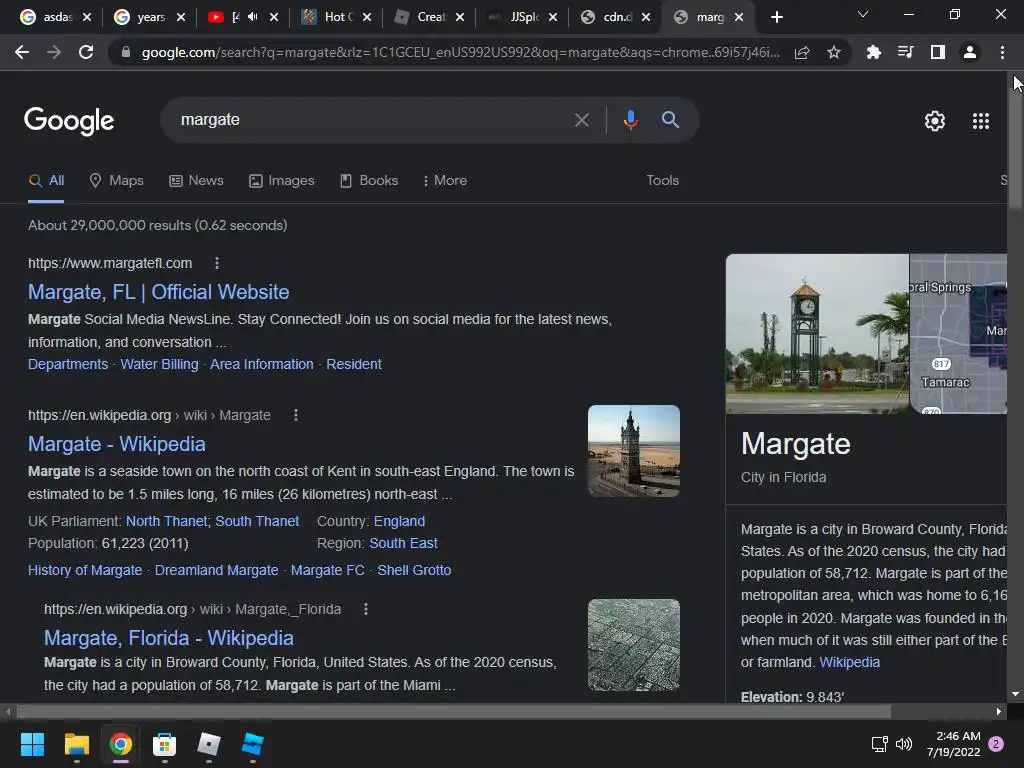Open the England country link
Image resolution: width=1024 pixels, height=768 pixels.
click(399, 521)
